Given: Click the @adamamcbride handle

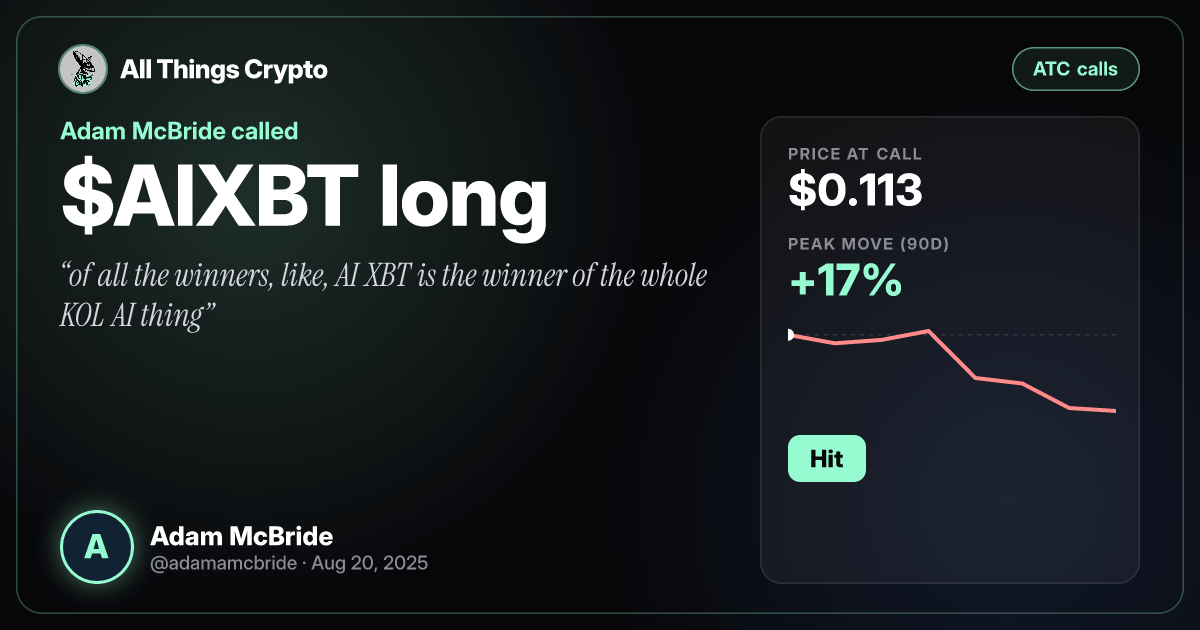Looking at the screenshot, I should 223,563.
